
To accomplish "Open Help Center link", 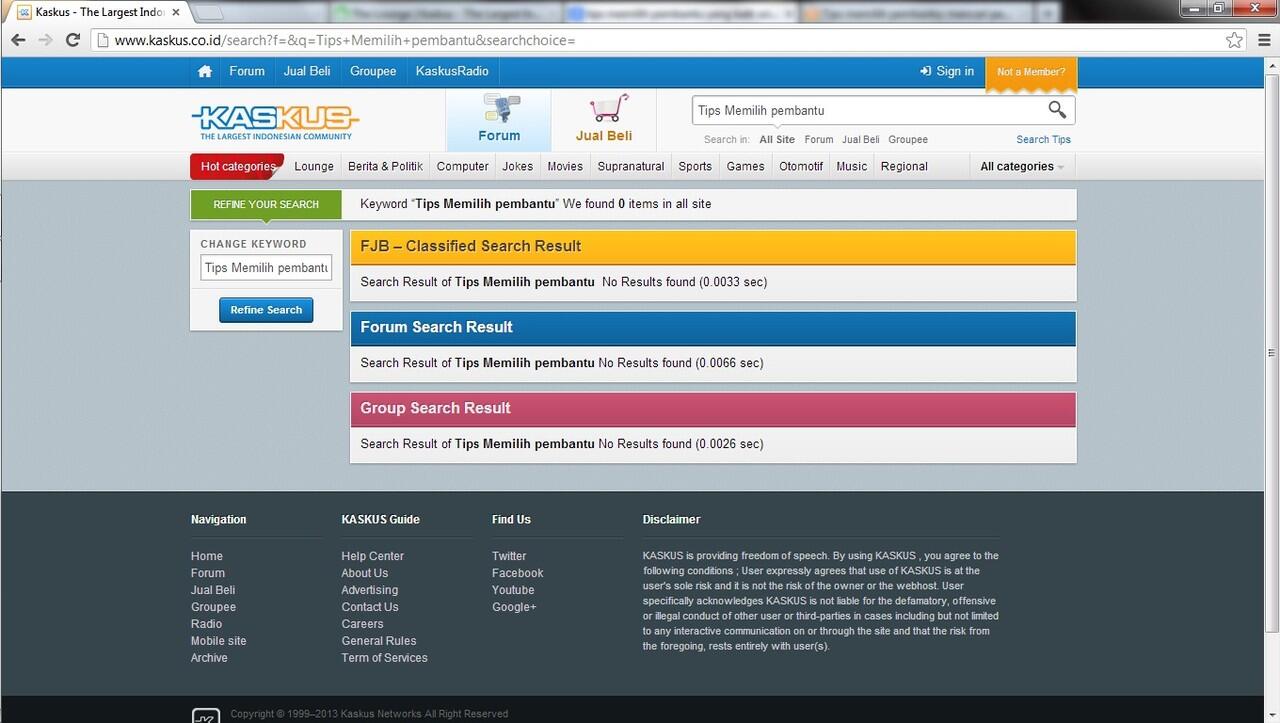I will 372,556.
